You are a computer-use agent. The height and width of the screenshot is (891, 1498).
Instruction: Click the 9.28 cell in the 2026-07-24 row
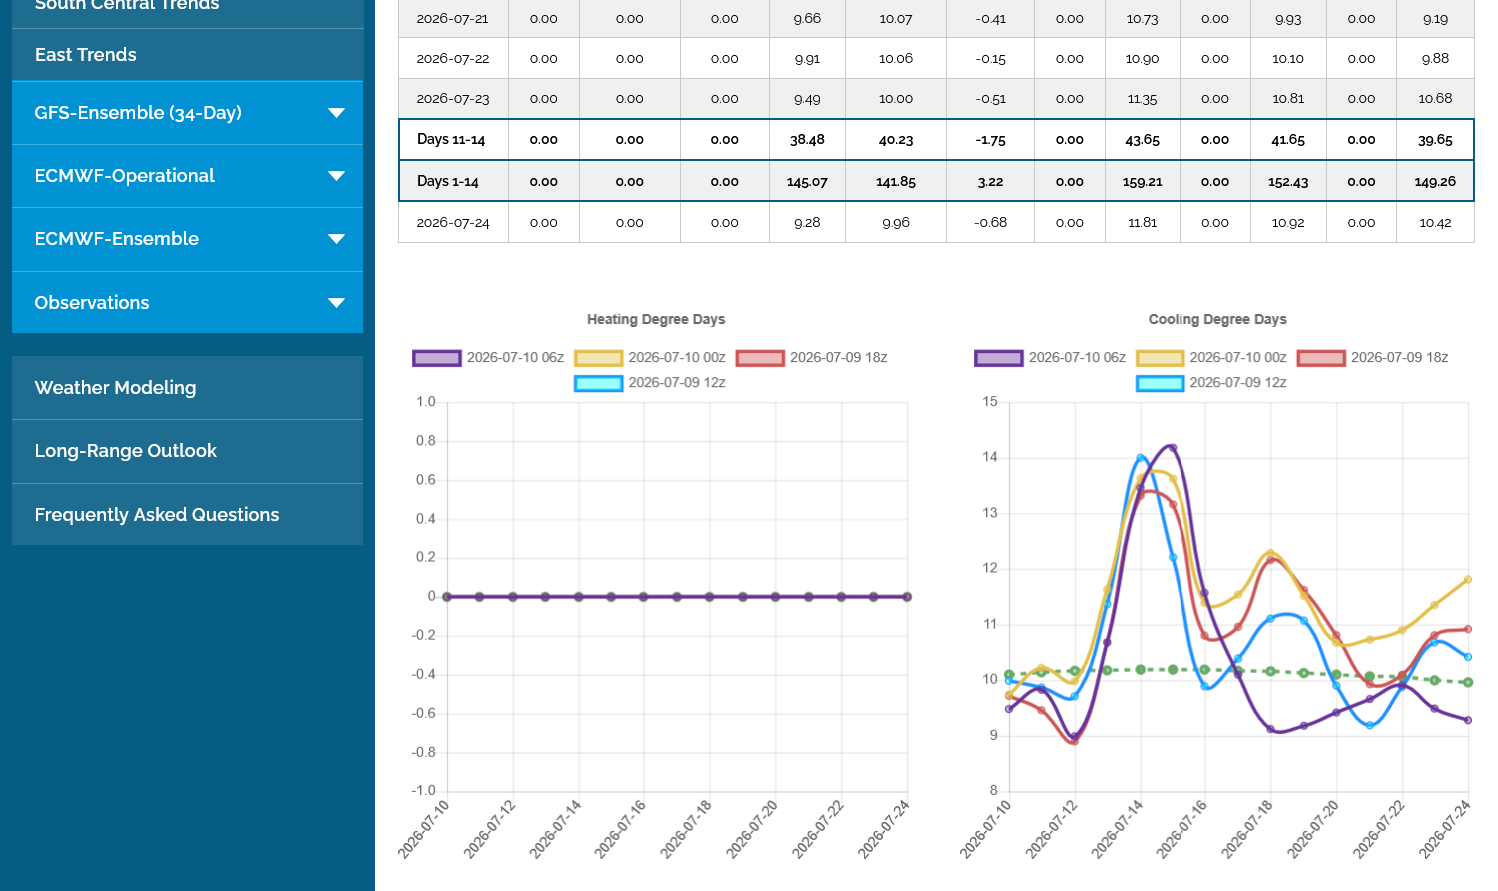(807, 223)
